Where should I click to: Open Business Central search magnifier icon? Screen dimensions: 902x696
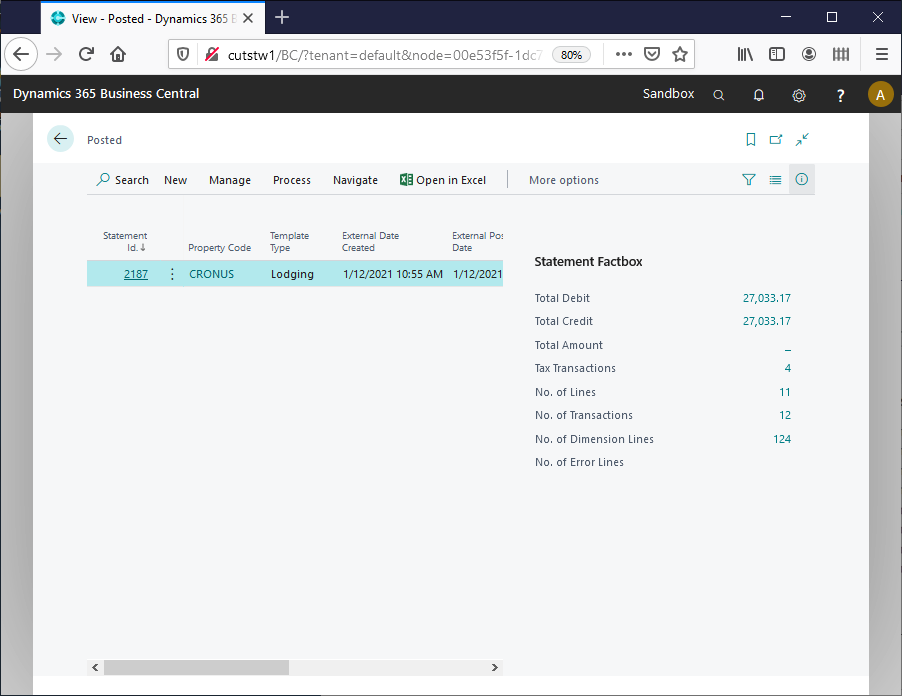tap(718, 95)
